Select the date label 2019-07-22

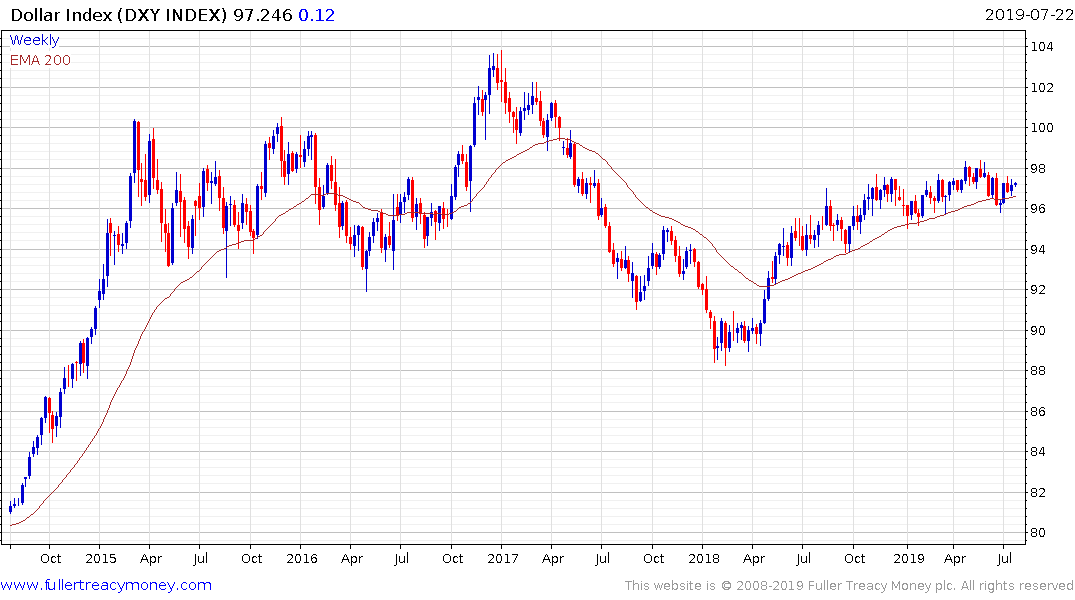point(1028,15)
